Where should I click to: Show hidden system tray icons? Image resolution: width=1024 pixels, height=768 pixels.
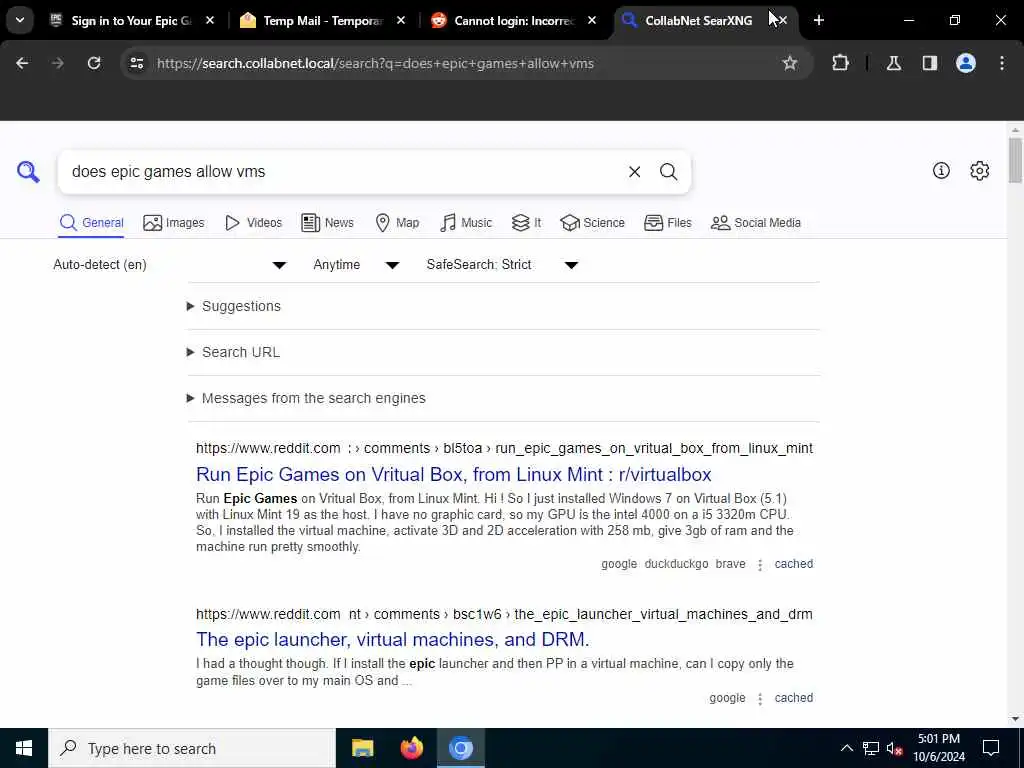846,748
